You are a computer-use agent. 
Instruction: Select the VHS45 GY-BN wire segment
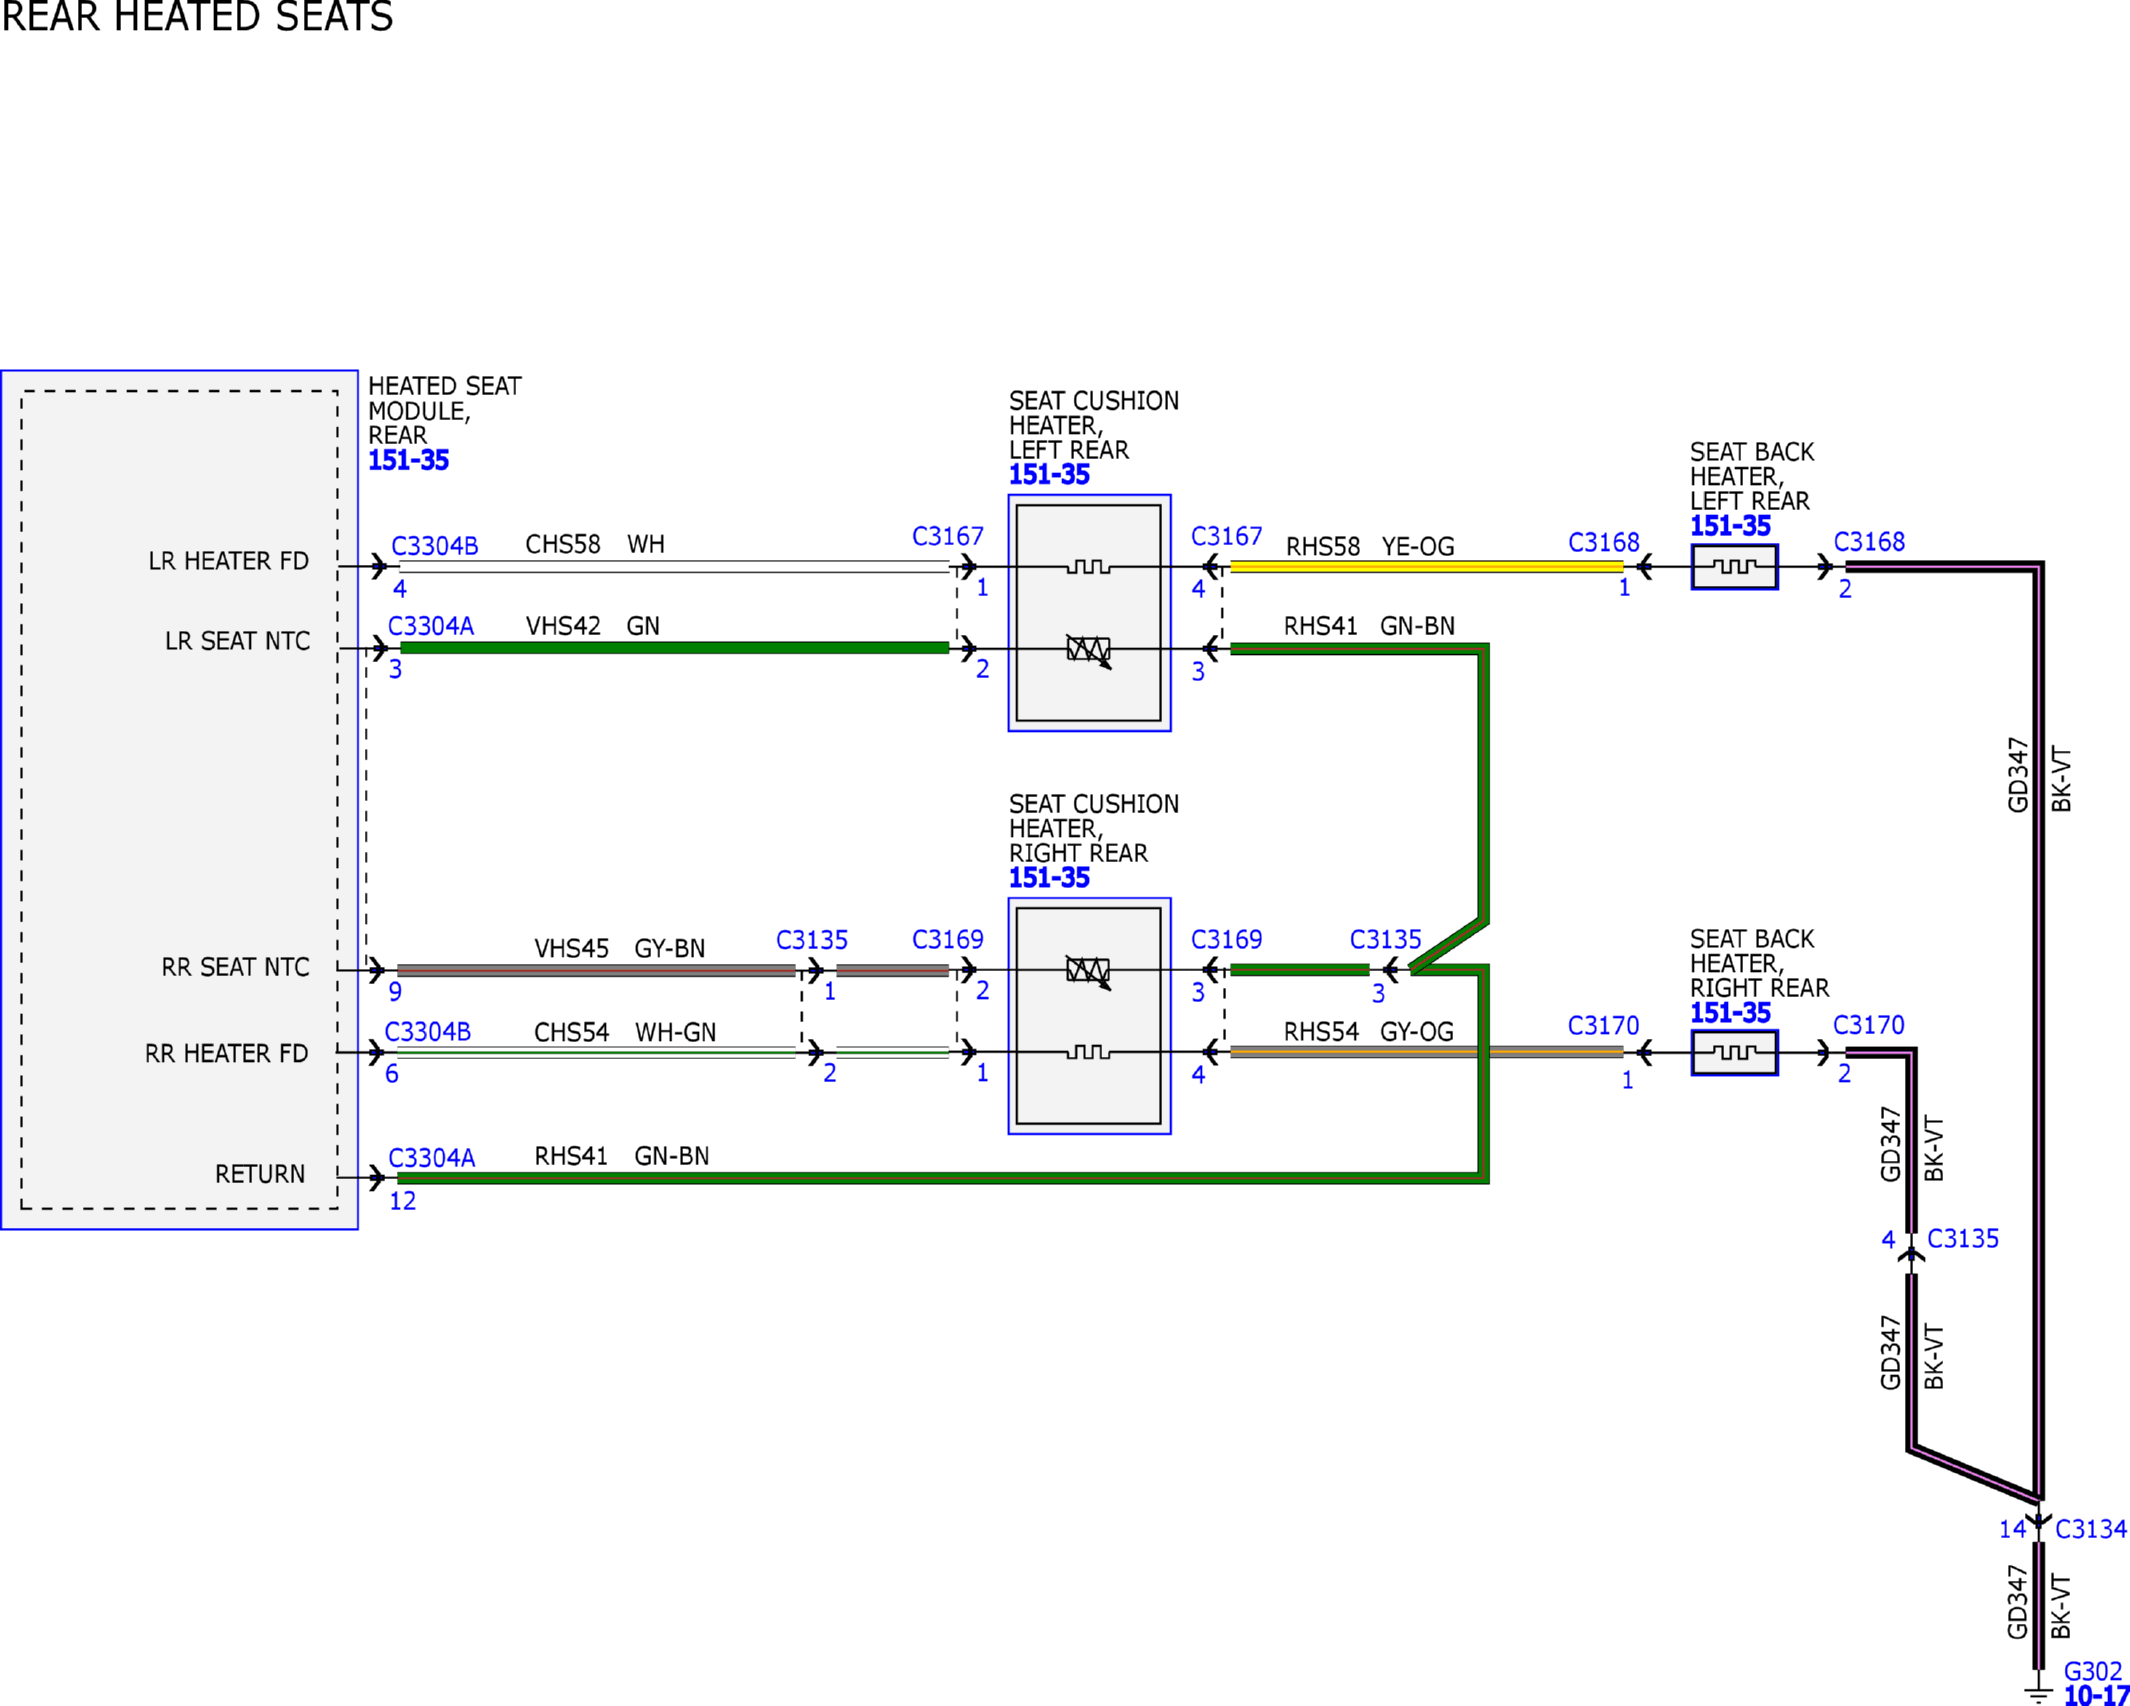596,970
